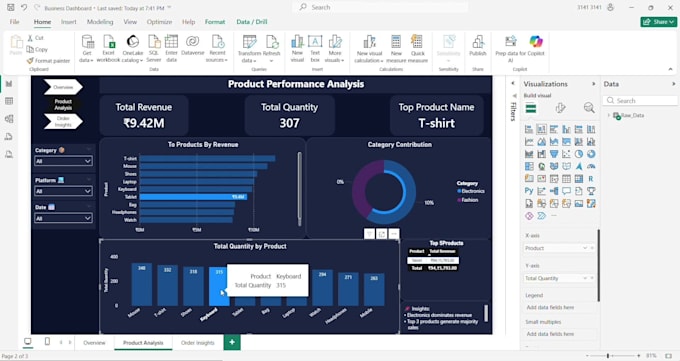Open Y-axis Total Quantity field dropdown
Image resolution: width=680 pixels, height=361 pixels.
click(x=585, y=278)
